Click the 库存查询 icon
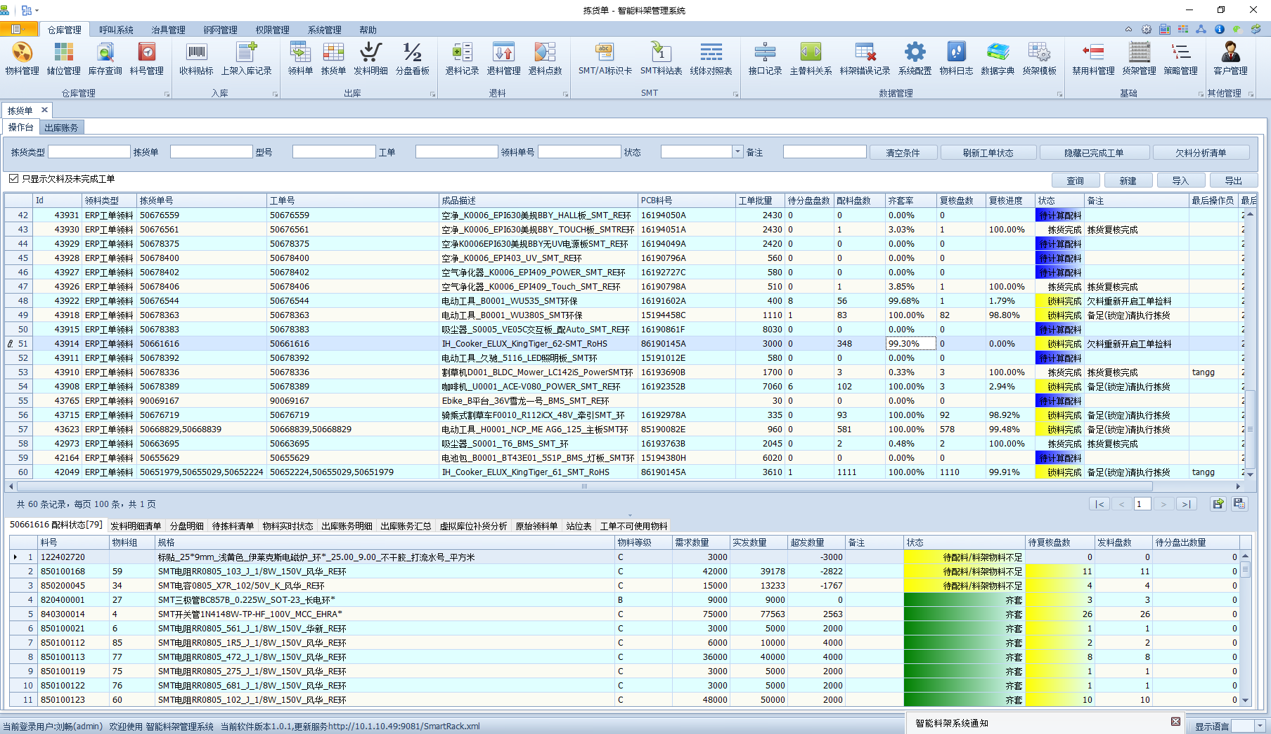 (x=105, y=58)
